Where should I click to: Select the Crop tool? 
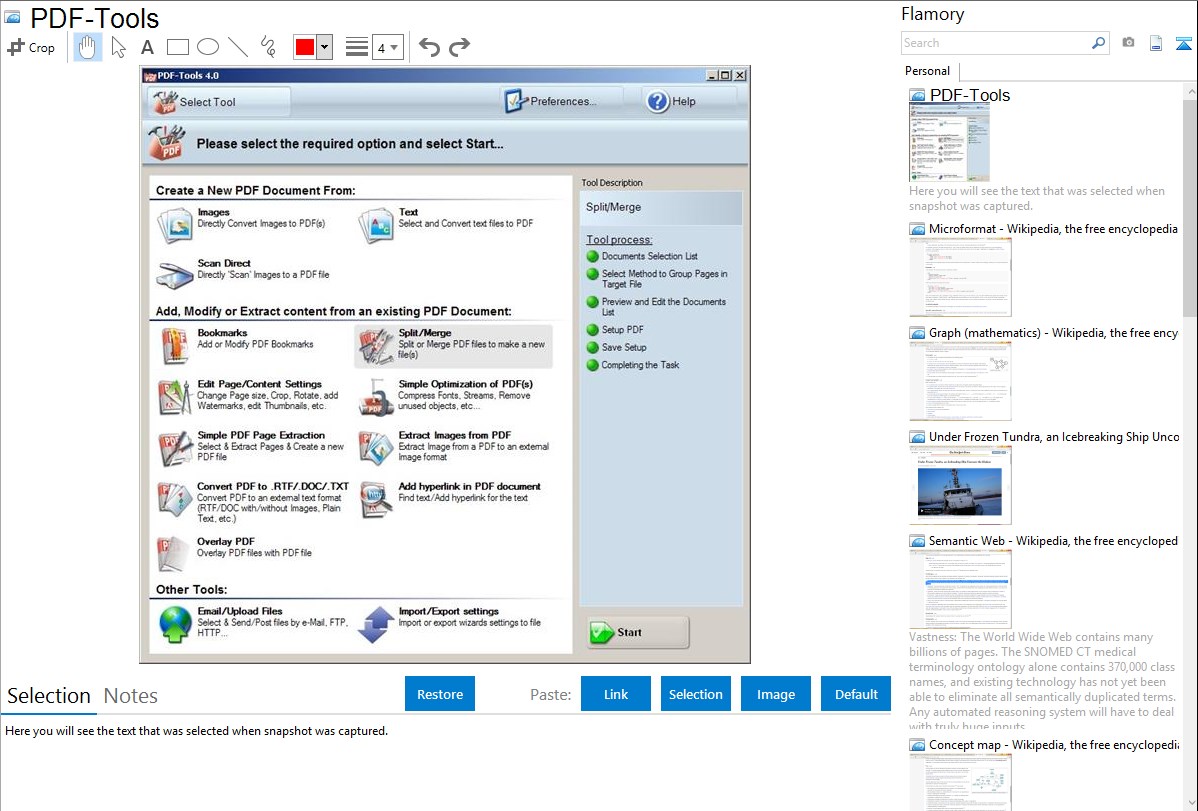click(31, 47)
